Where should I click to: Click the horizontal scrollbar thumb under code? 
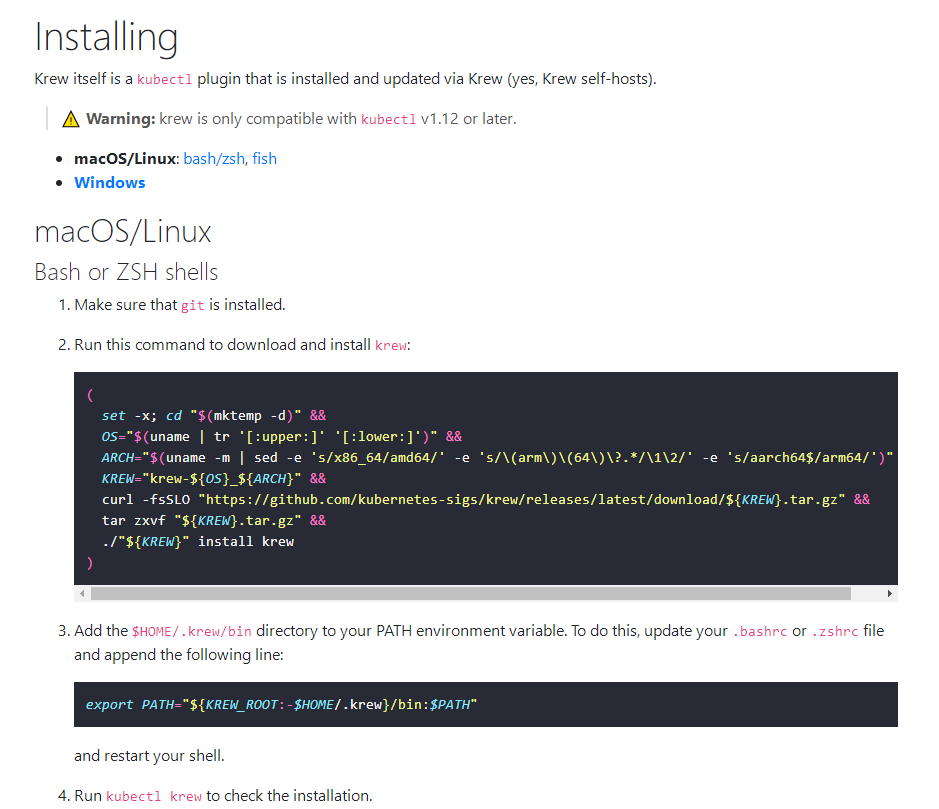click(471, 593)
